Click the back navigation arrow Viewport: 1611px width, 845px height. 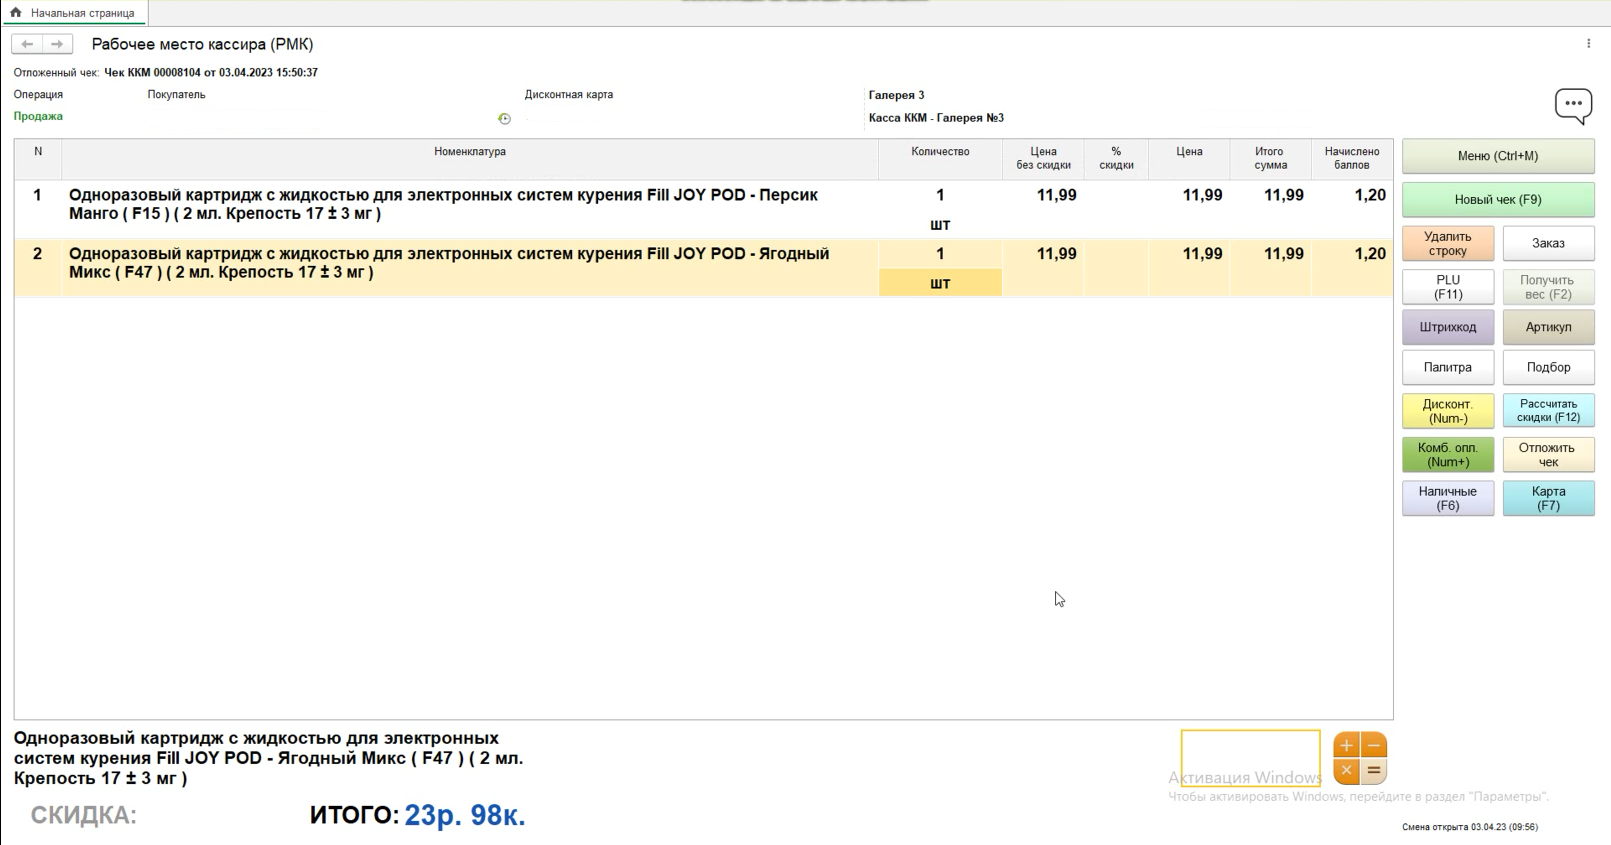point(27,44)
